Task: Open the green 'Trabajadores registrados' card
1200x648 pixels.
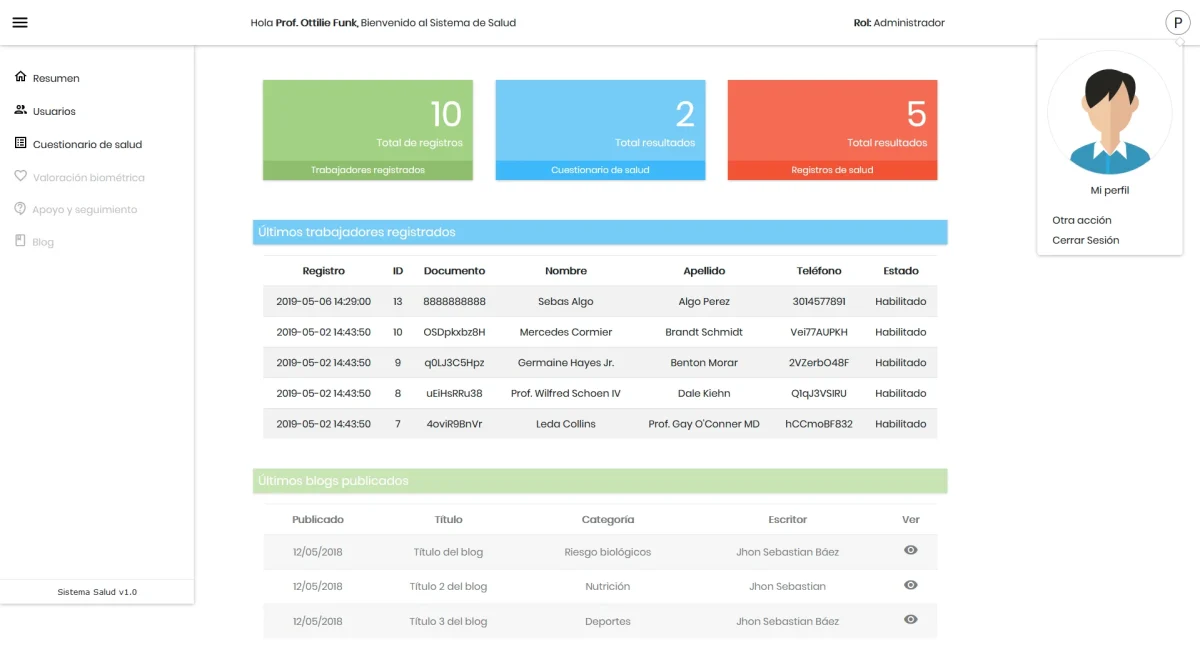Action: tap(367, 130)
